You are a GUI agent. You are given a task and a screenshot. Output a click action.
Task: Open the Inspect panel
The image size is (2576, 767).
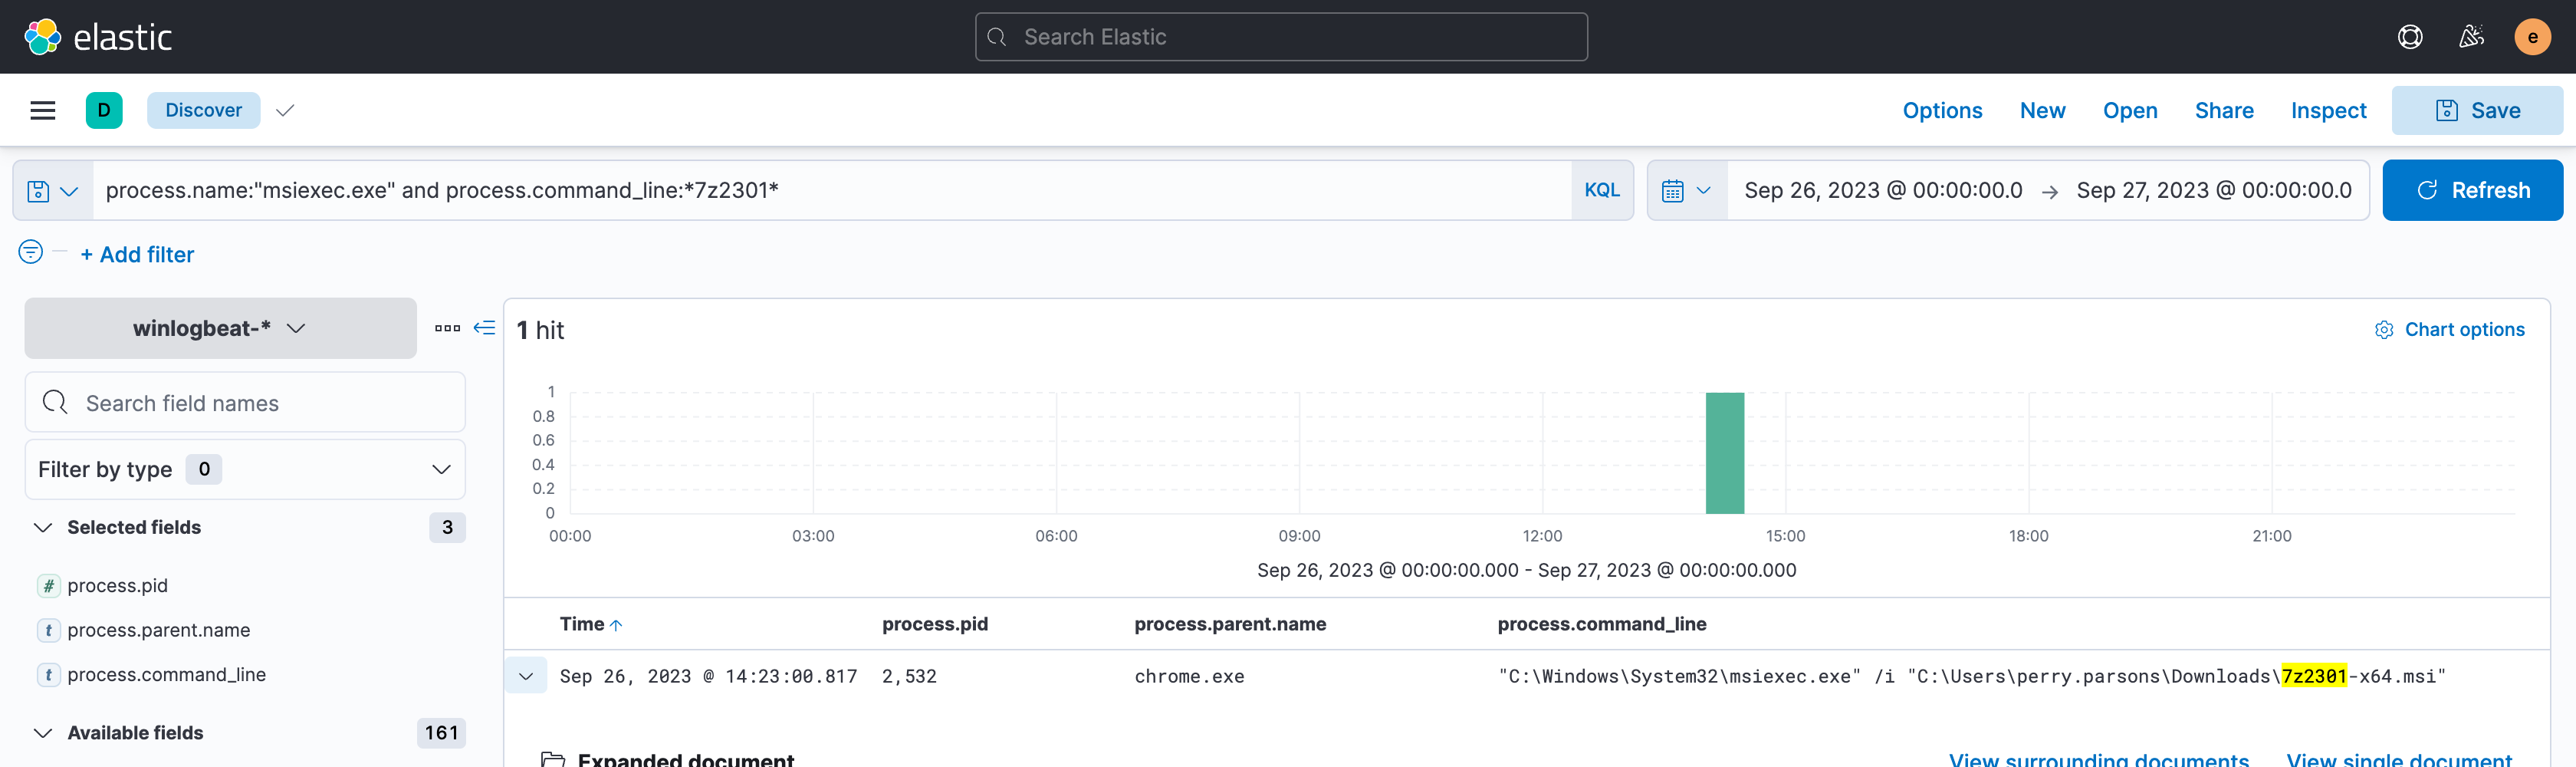[x=2328, y=110]
